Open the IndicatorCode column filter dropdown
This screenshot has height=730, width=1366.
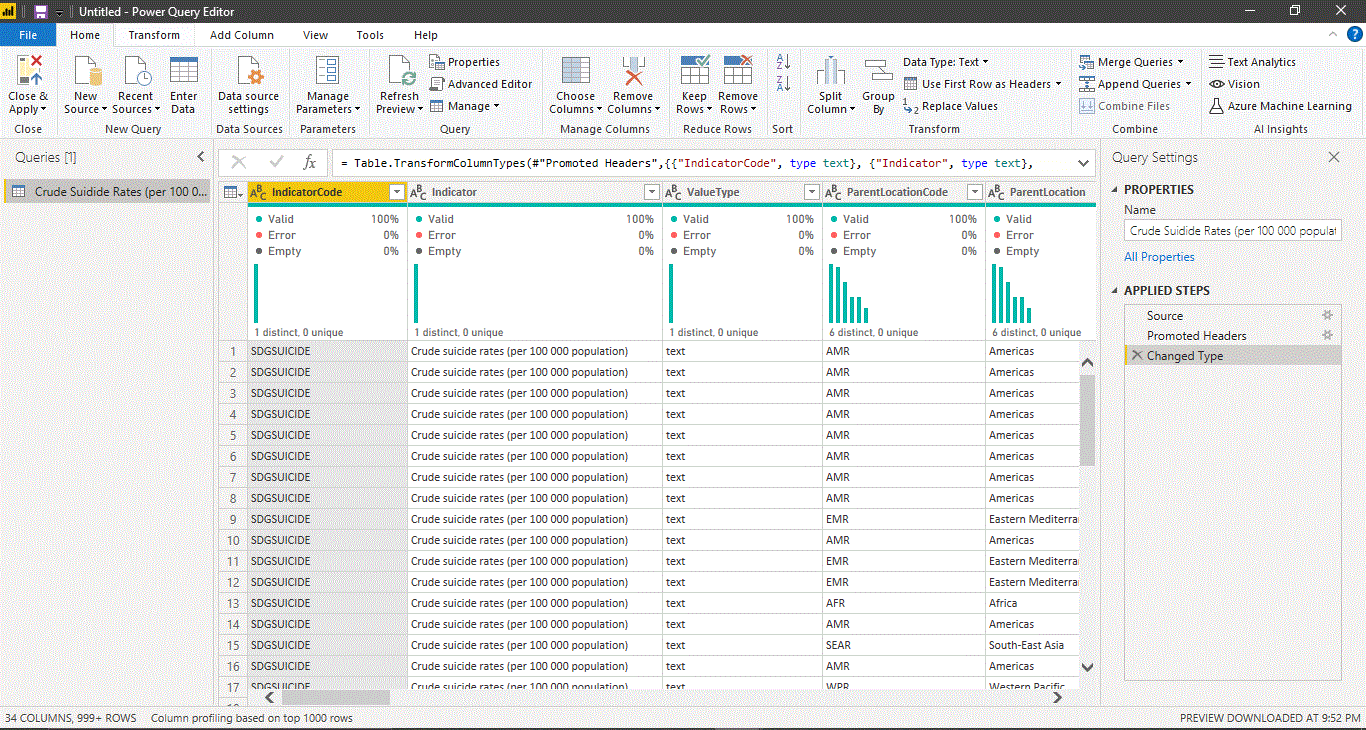[396, 192]
